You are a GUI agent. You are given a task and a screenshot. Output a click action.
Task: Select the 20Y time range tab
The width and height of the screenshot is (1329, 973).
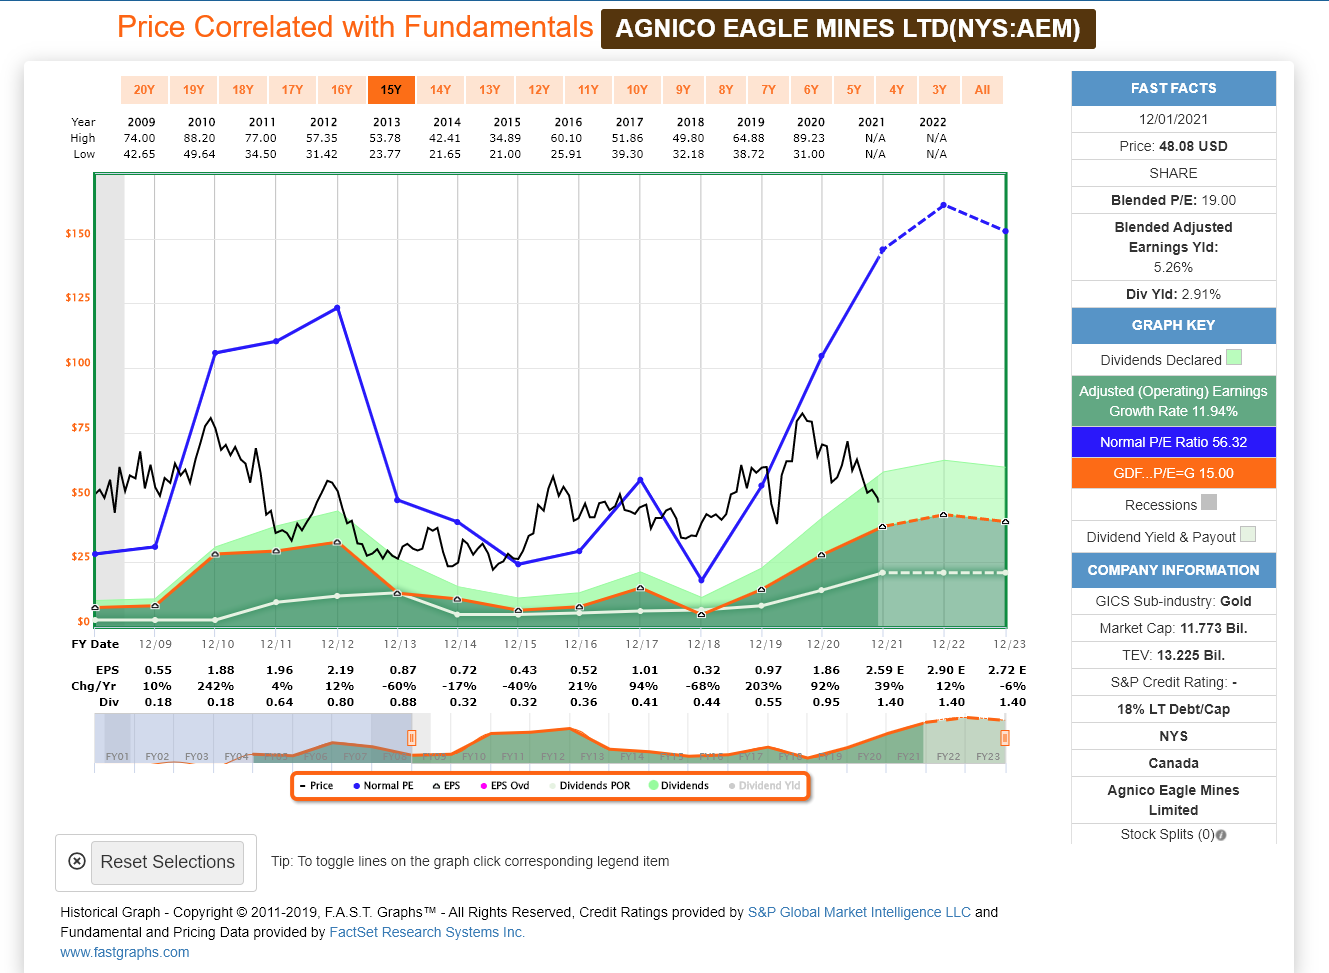(x=144, y=90)
